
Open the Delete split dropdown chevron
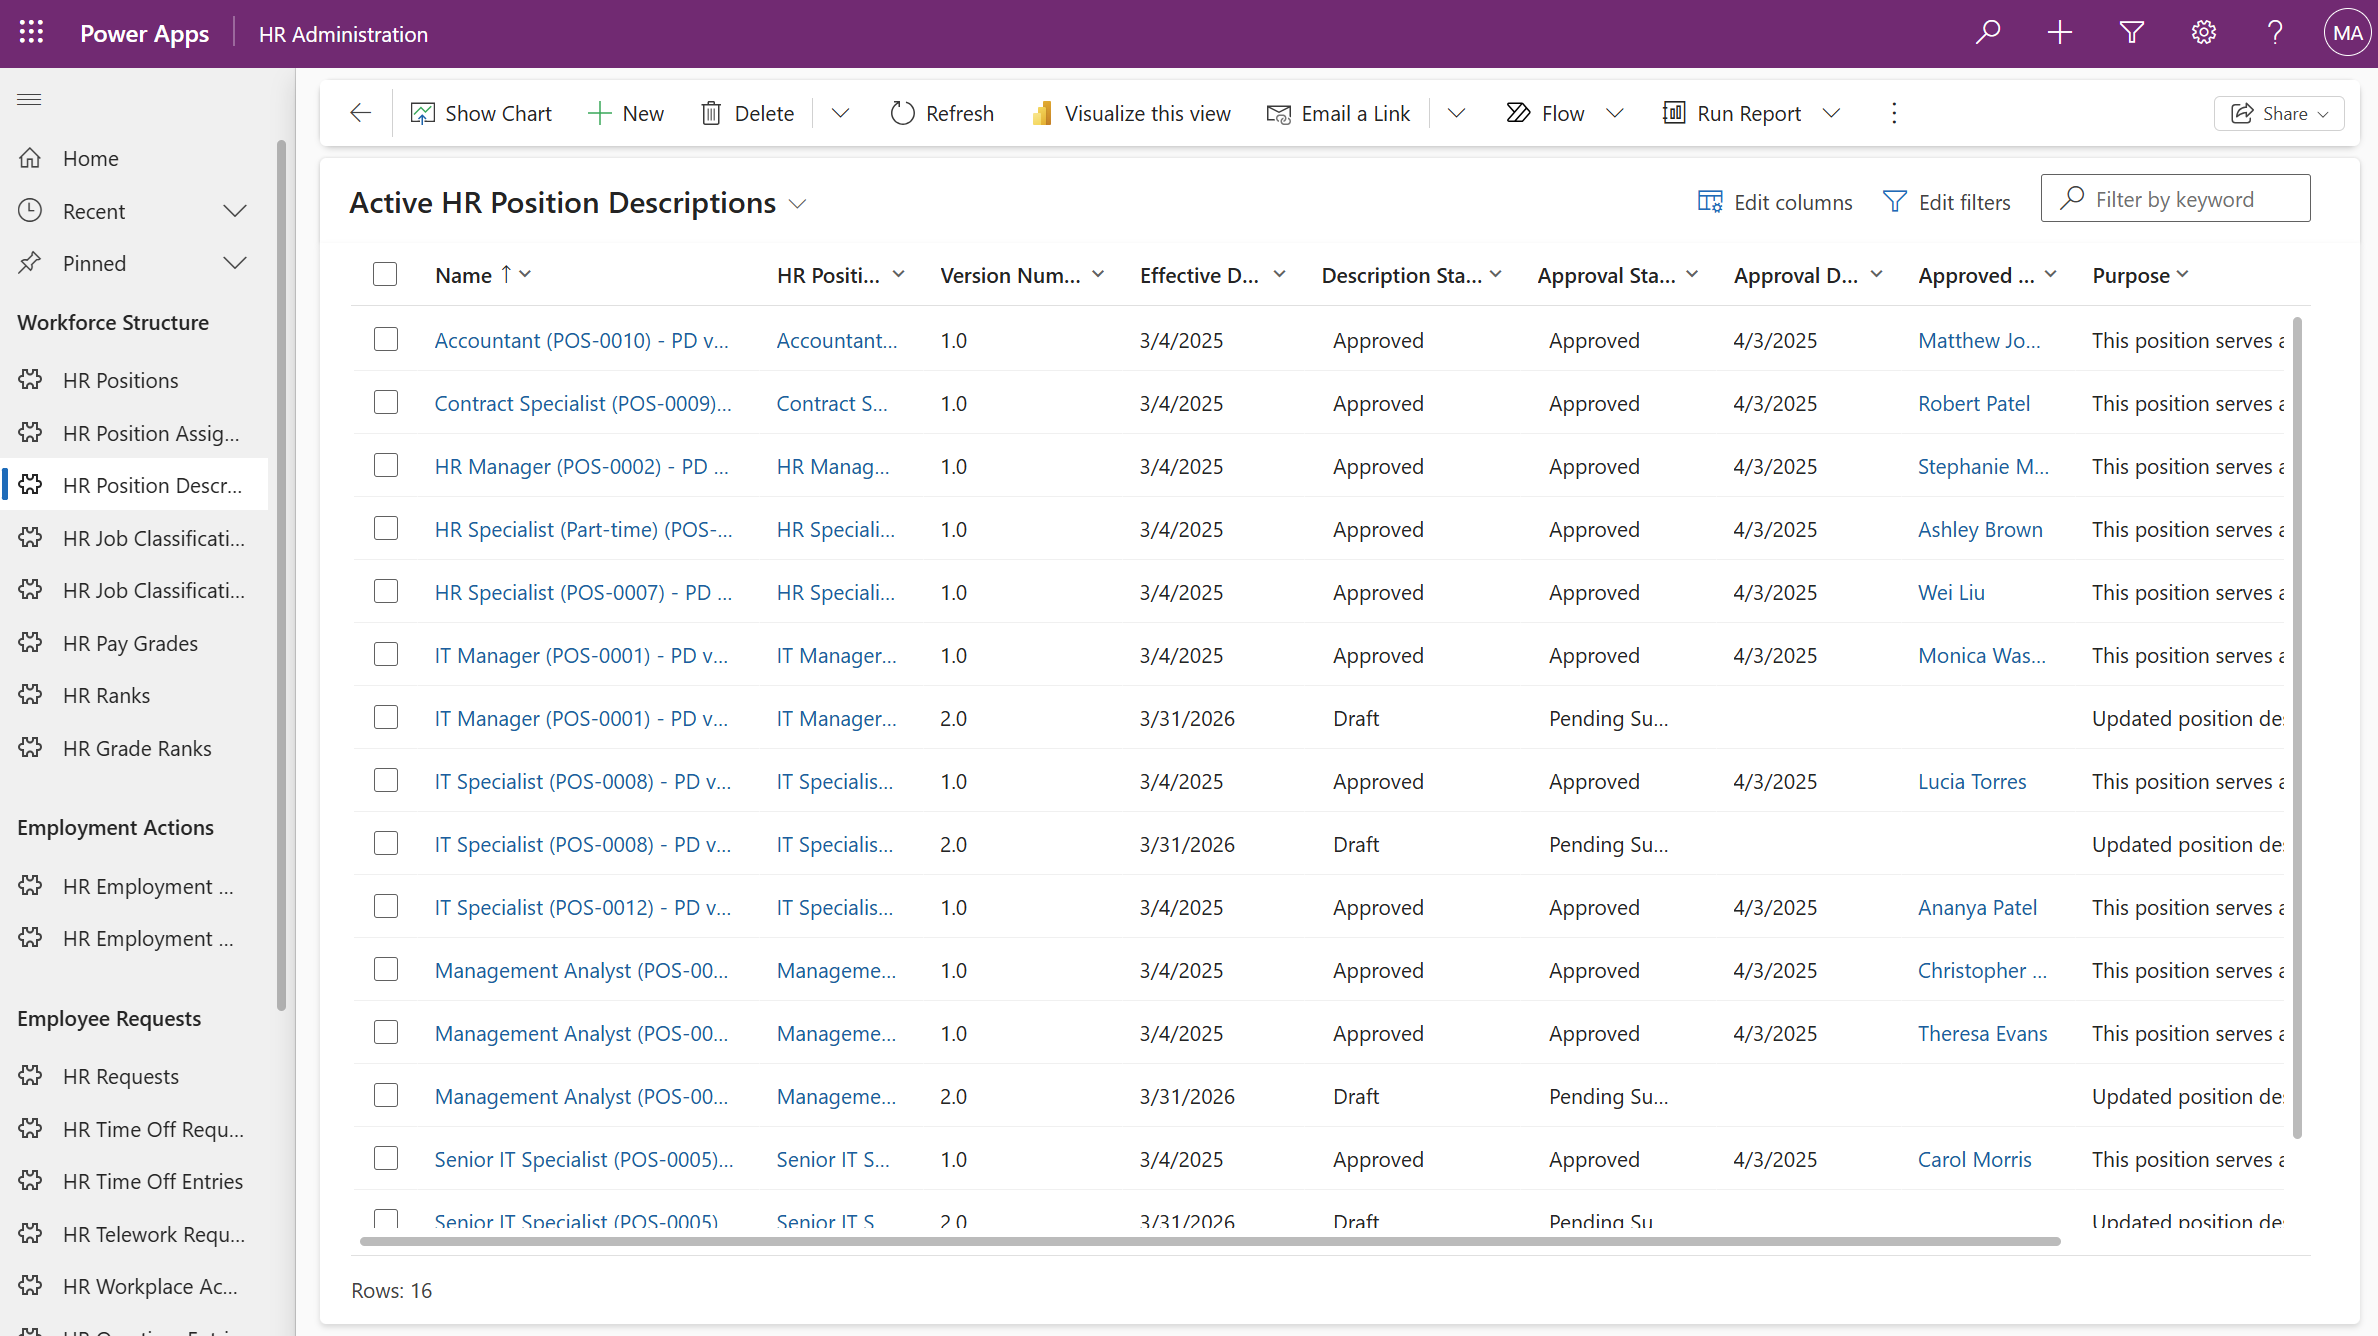click(841, 113)
